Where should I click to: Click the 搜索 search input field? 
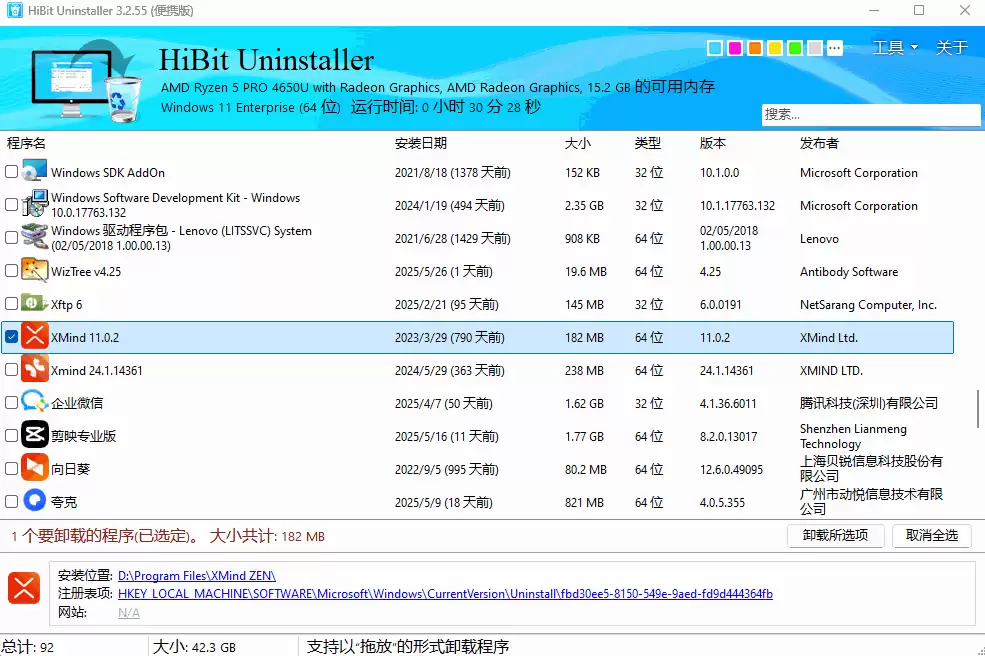pyautogui.click(x=871, y=114)
